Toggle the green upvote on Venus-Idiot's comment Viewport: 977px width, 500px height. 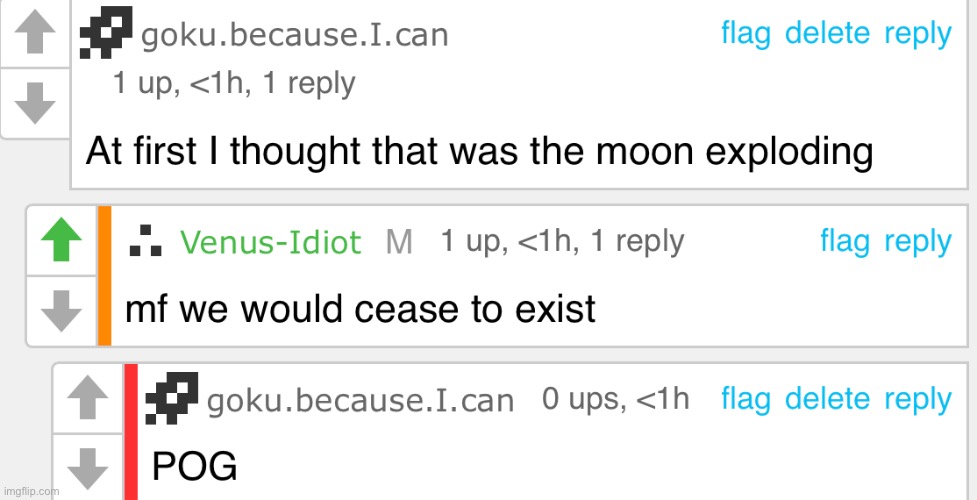click(x=61, y=241)
